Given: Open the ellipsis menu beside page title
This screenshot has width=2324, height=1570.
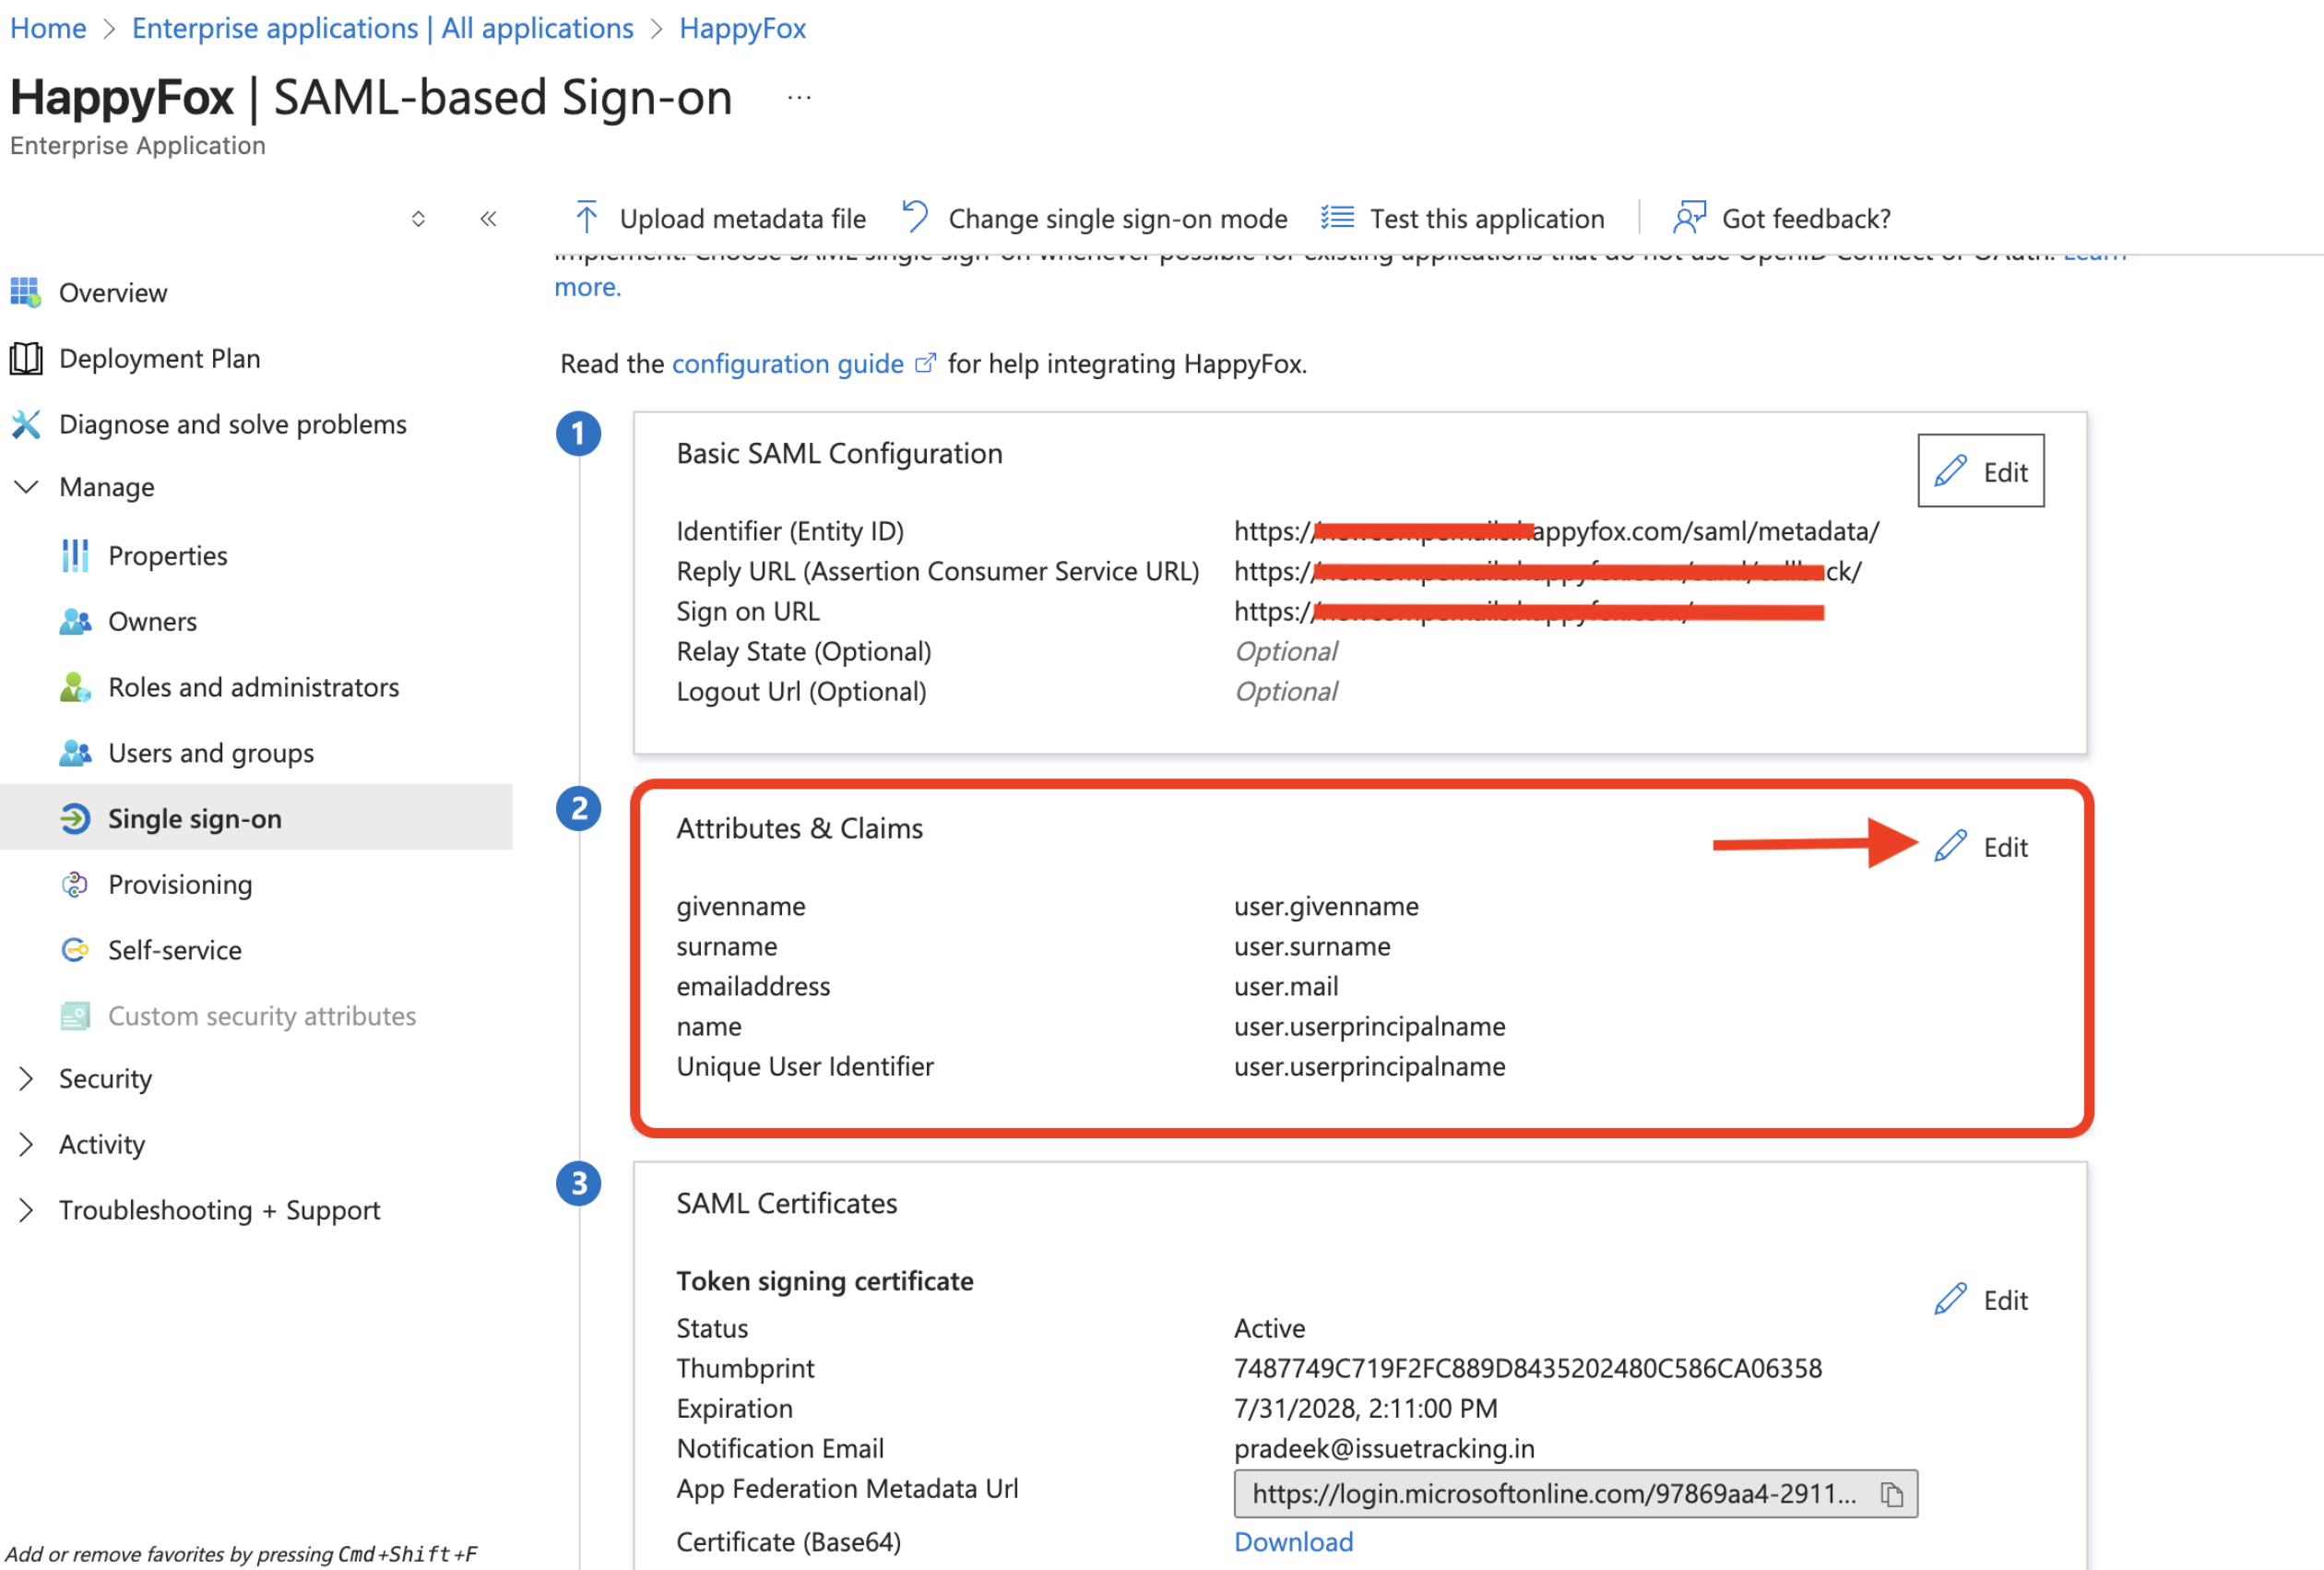Looking at the screenshot, I should [798, 98].
